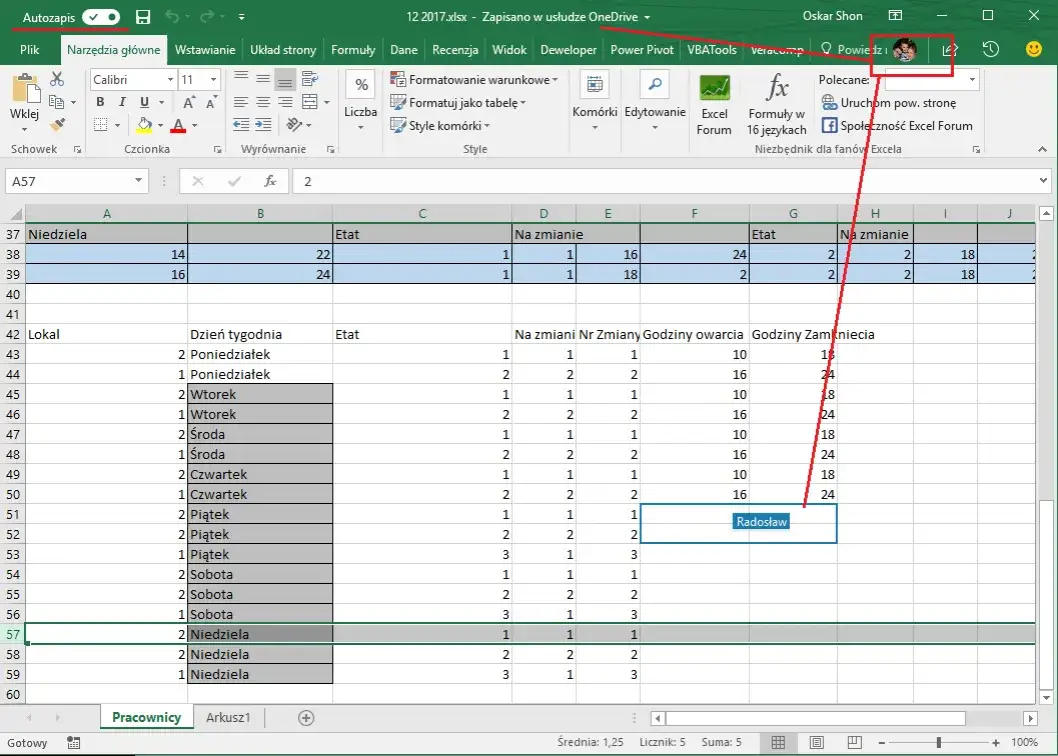The height and width of the screenshot is (756, 1058).
Task: Toggle bold formatting on selected cell
Action: point(100,103)
